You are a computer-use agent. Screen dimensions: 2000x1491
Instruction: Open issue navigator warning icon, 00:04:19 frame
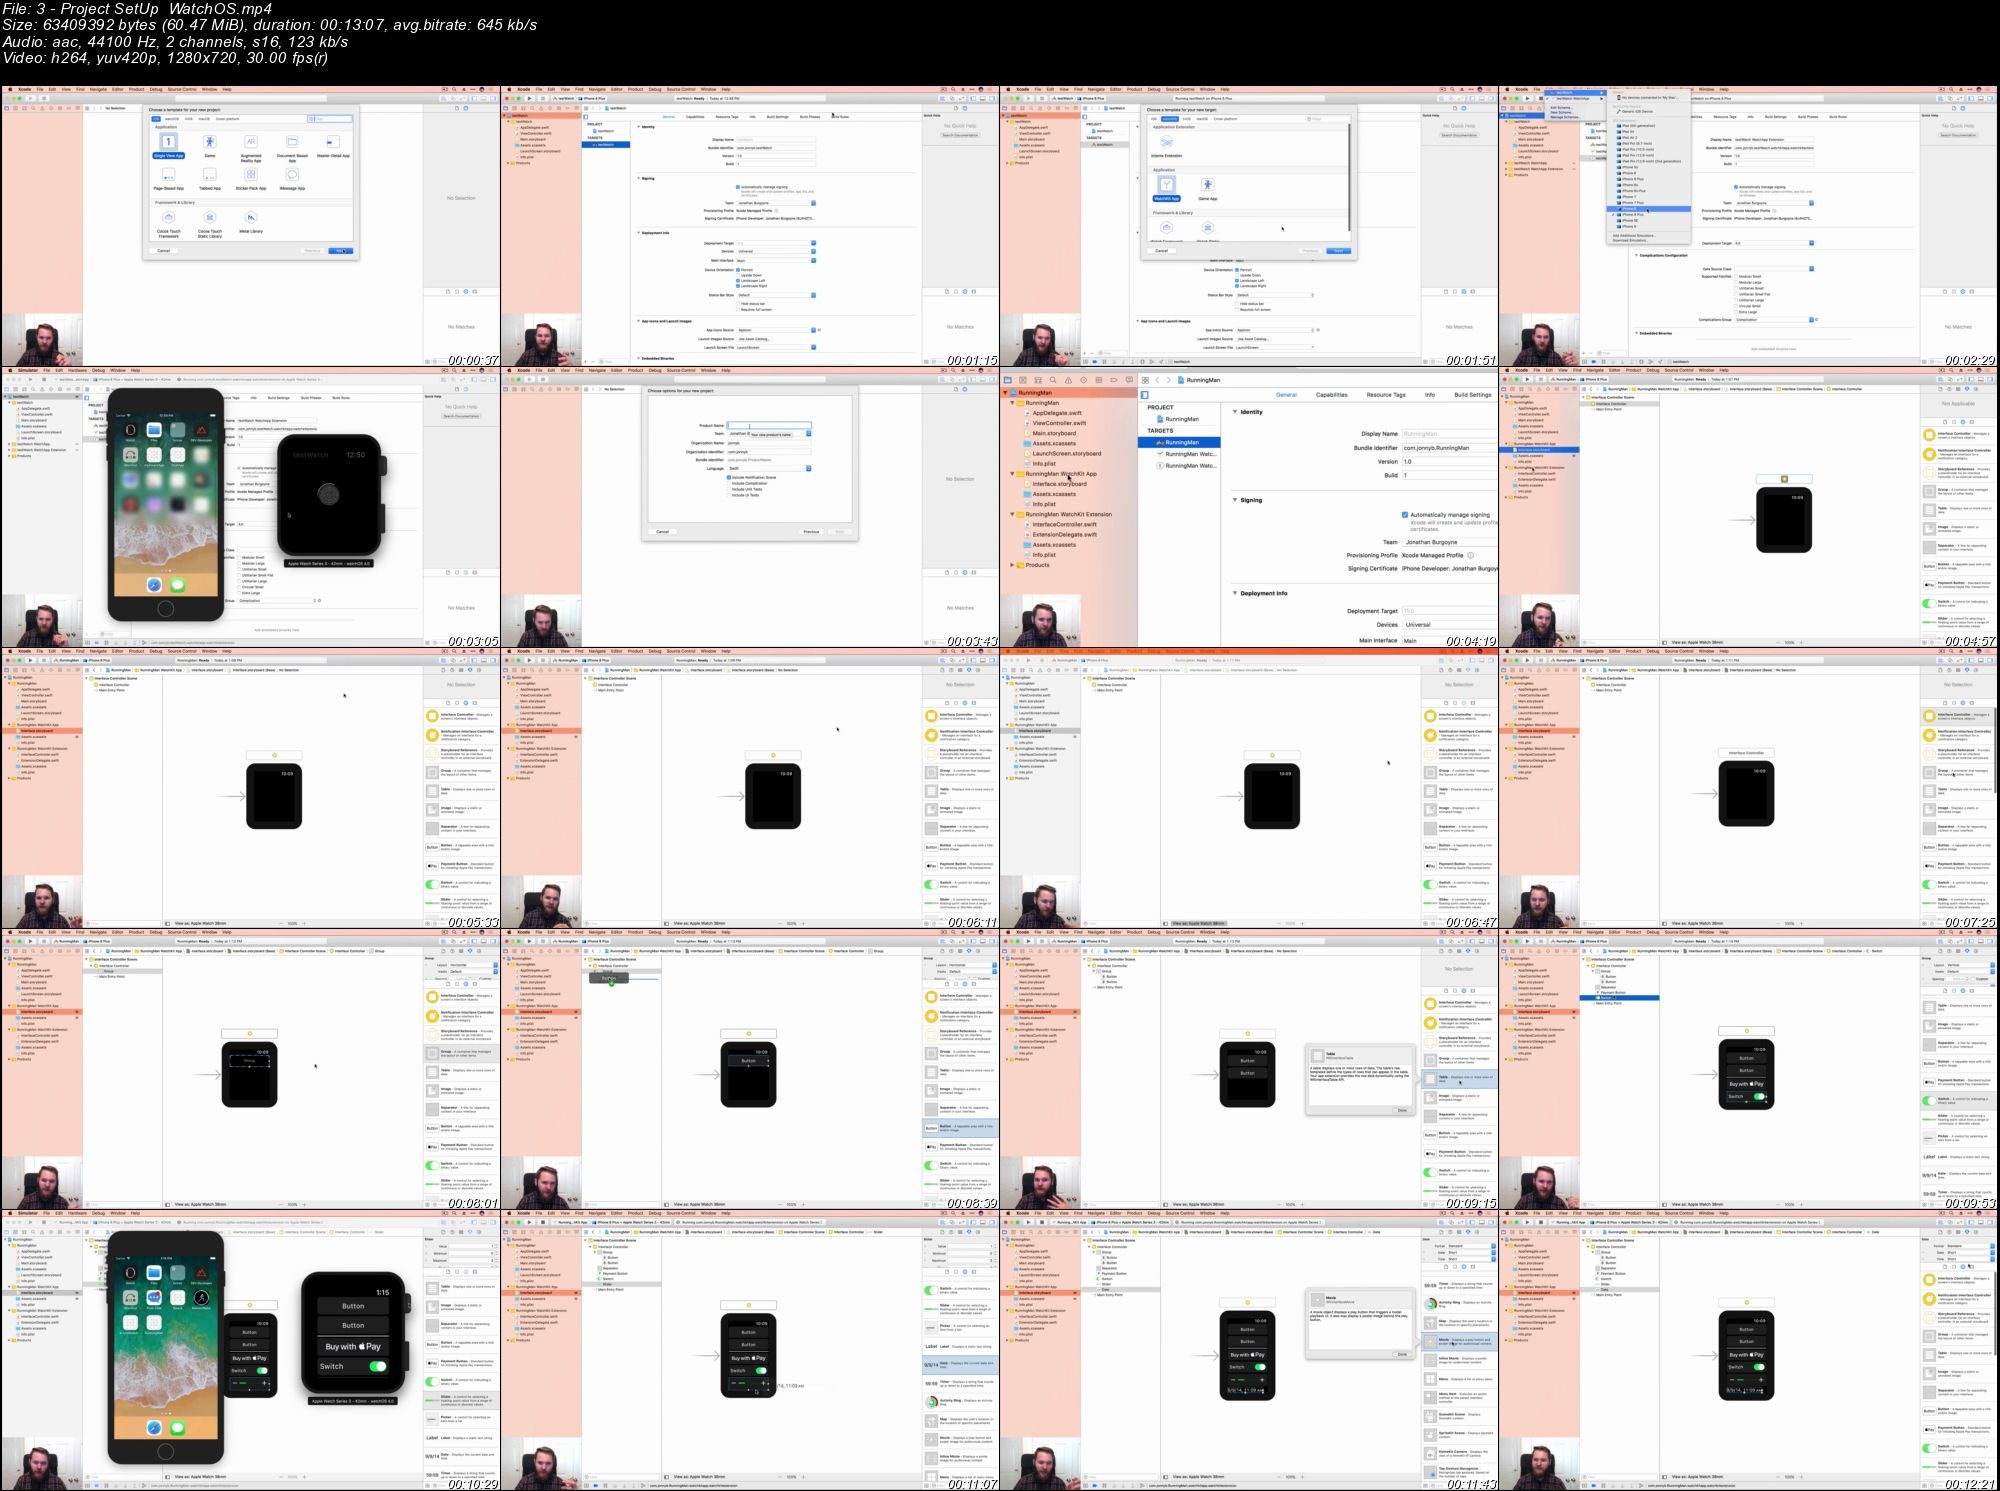1068,380
